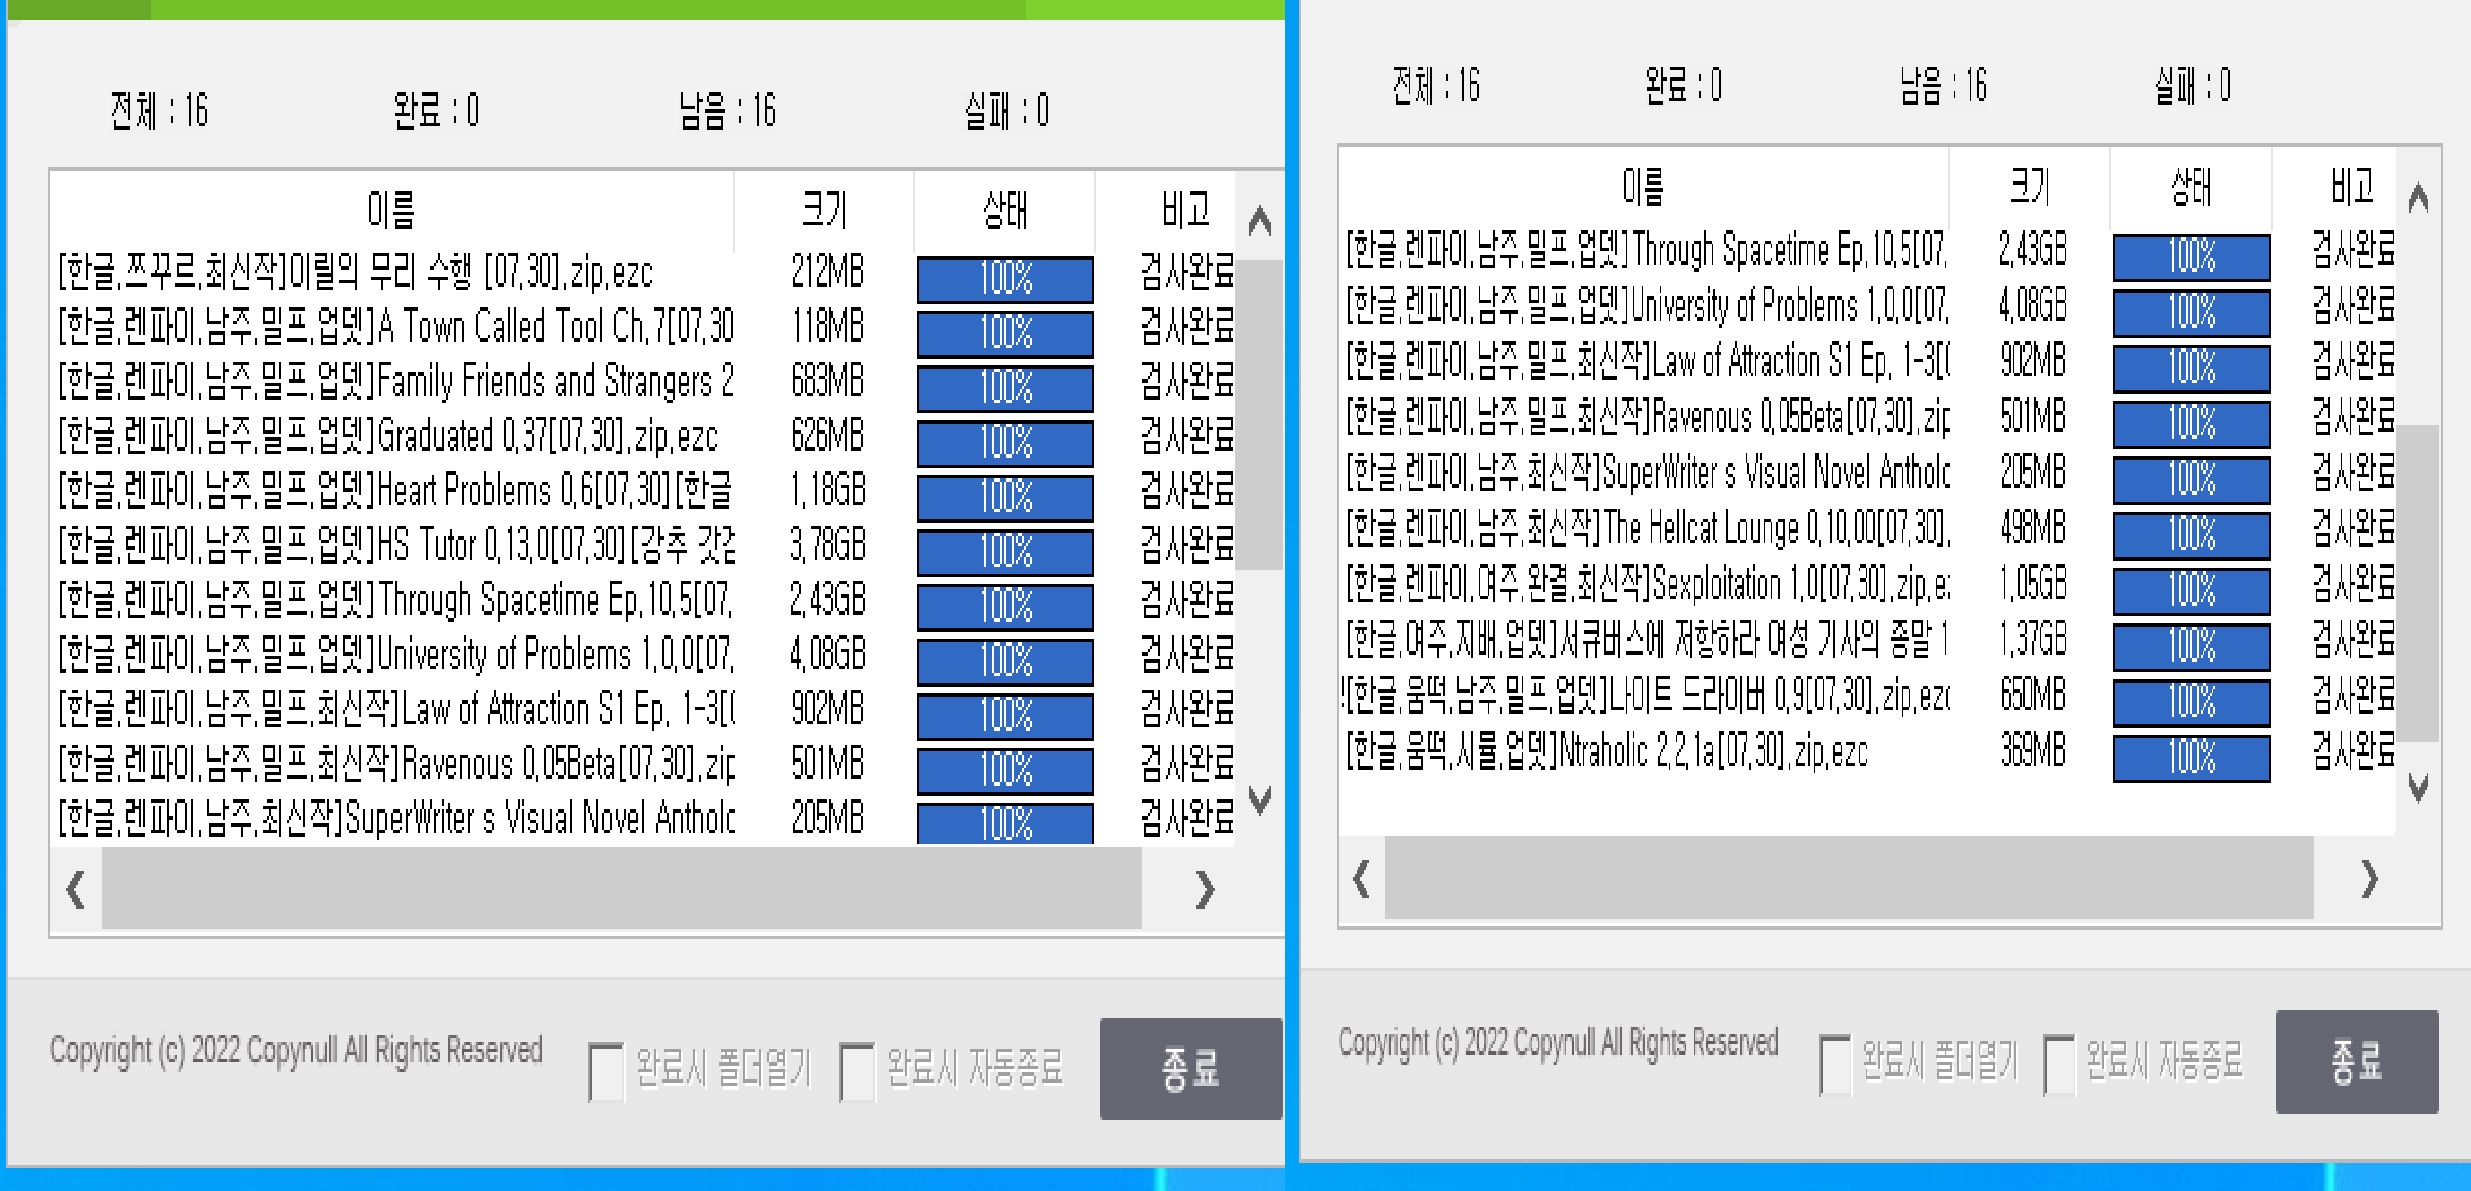Click left horizontal scroll arrow in left window

point(76,889)
